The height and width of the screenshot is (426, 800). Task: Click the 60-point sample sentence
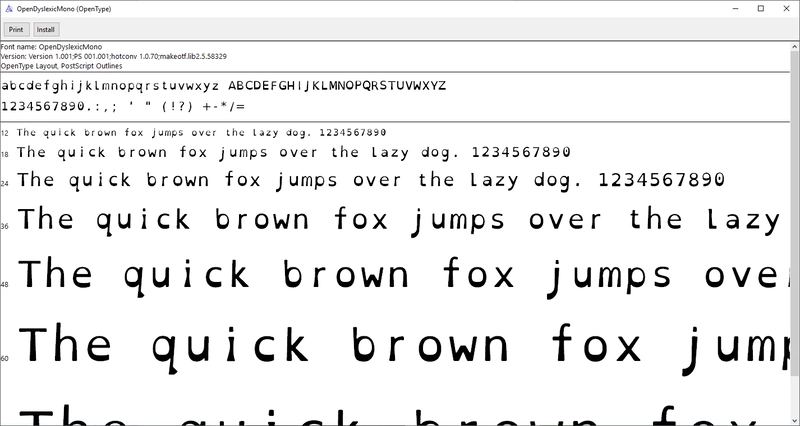[x=404, y=348]
